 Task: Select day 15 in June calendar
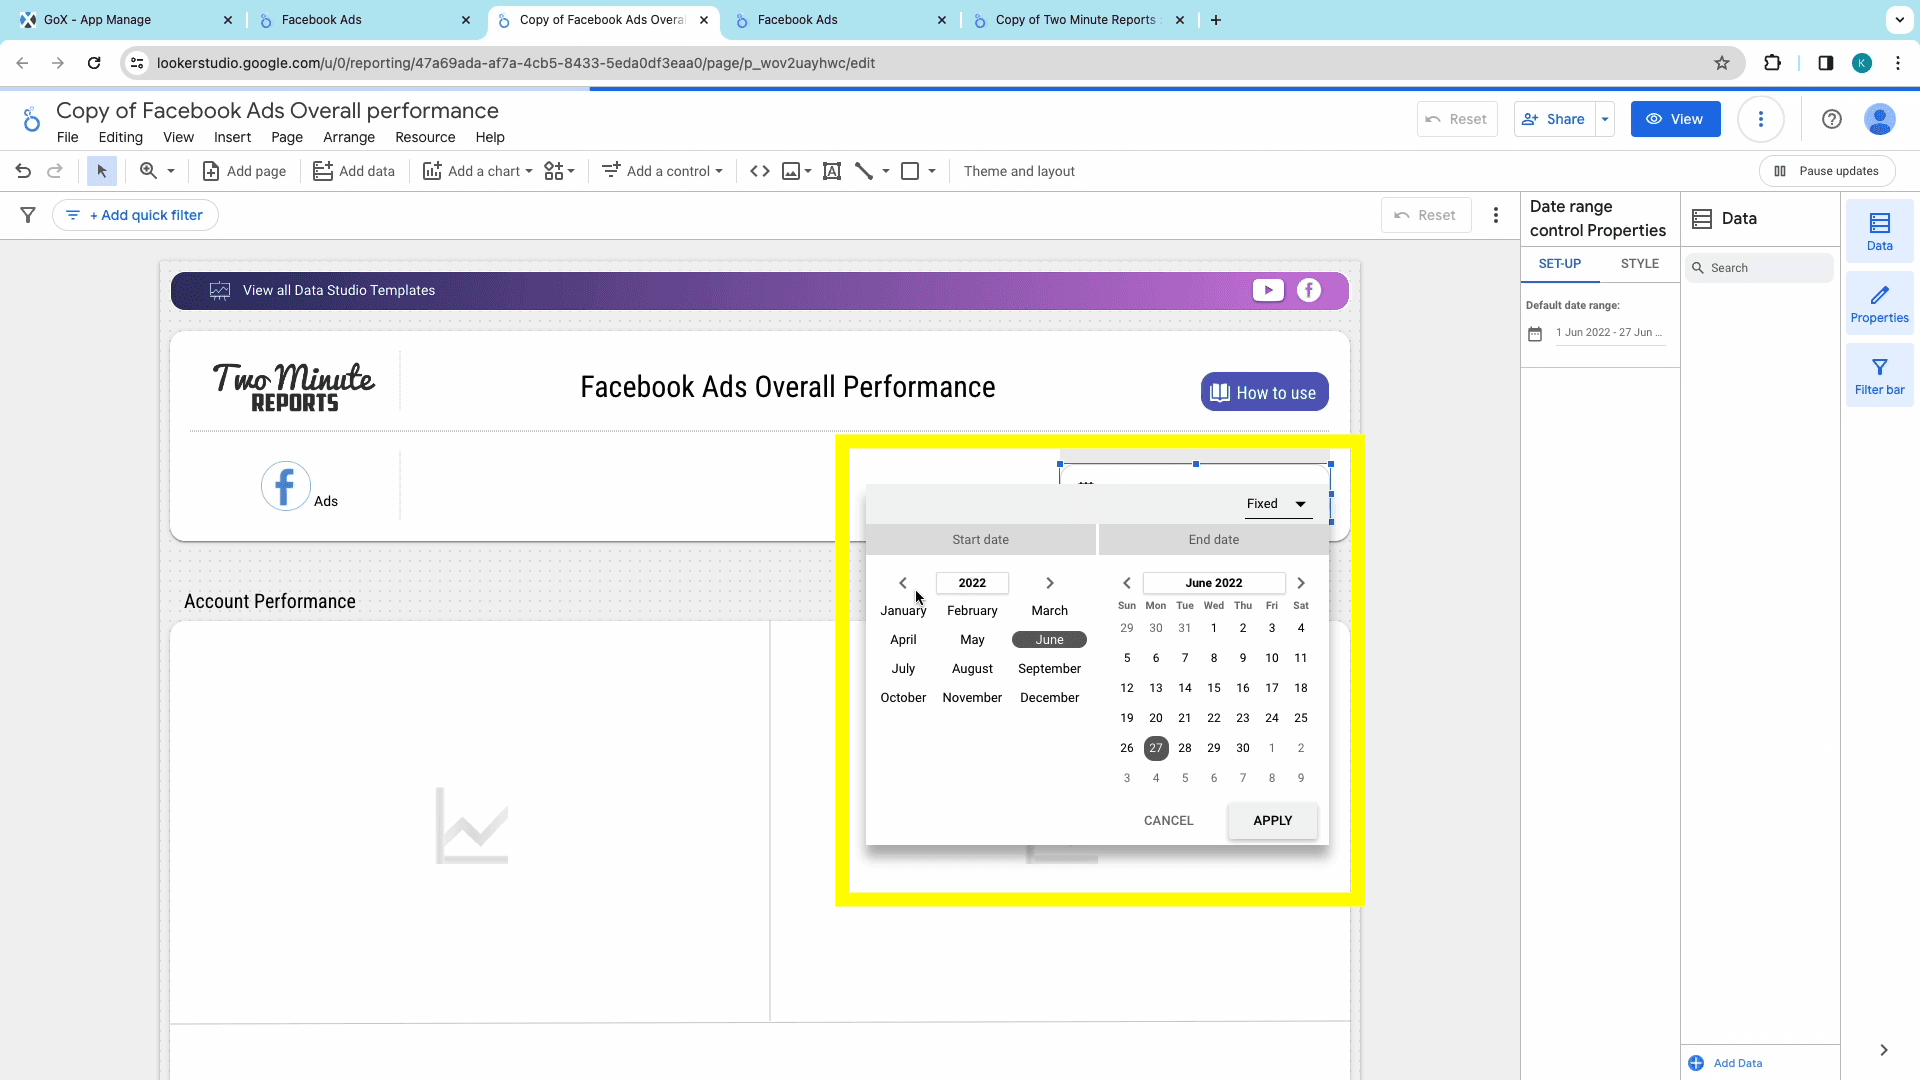pos(1214,688)
